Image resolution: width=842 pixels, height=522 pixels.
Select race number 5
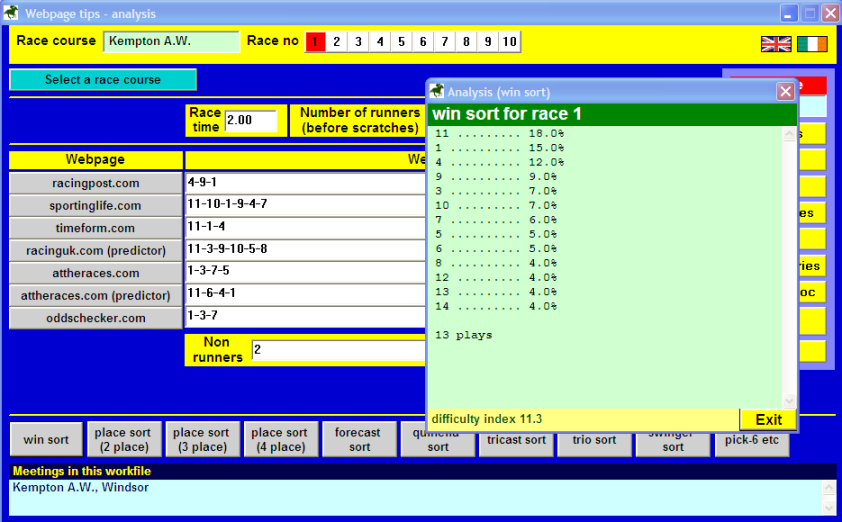pyautogui.click(x=401, y=42)
